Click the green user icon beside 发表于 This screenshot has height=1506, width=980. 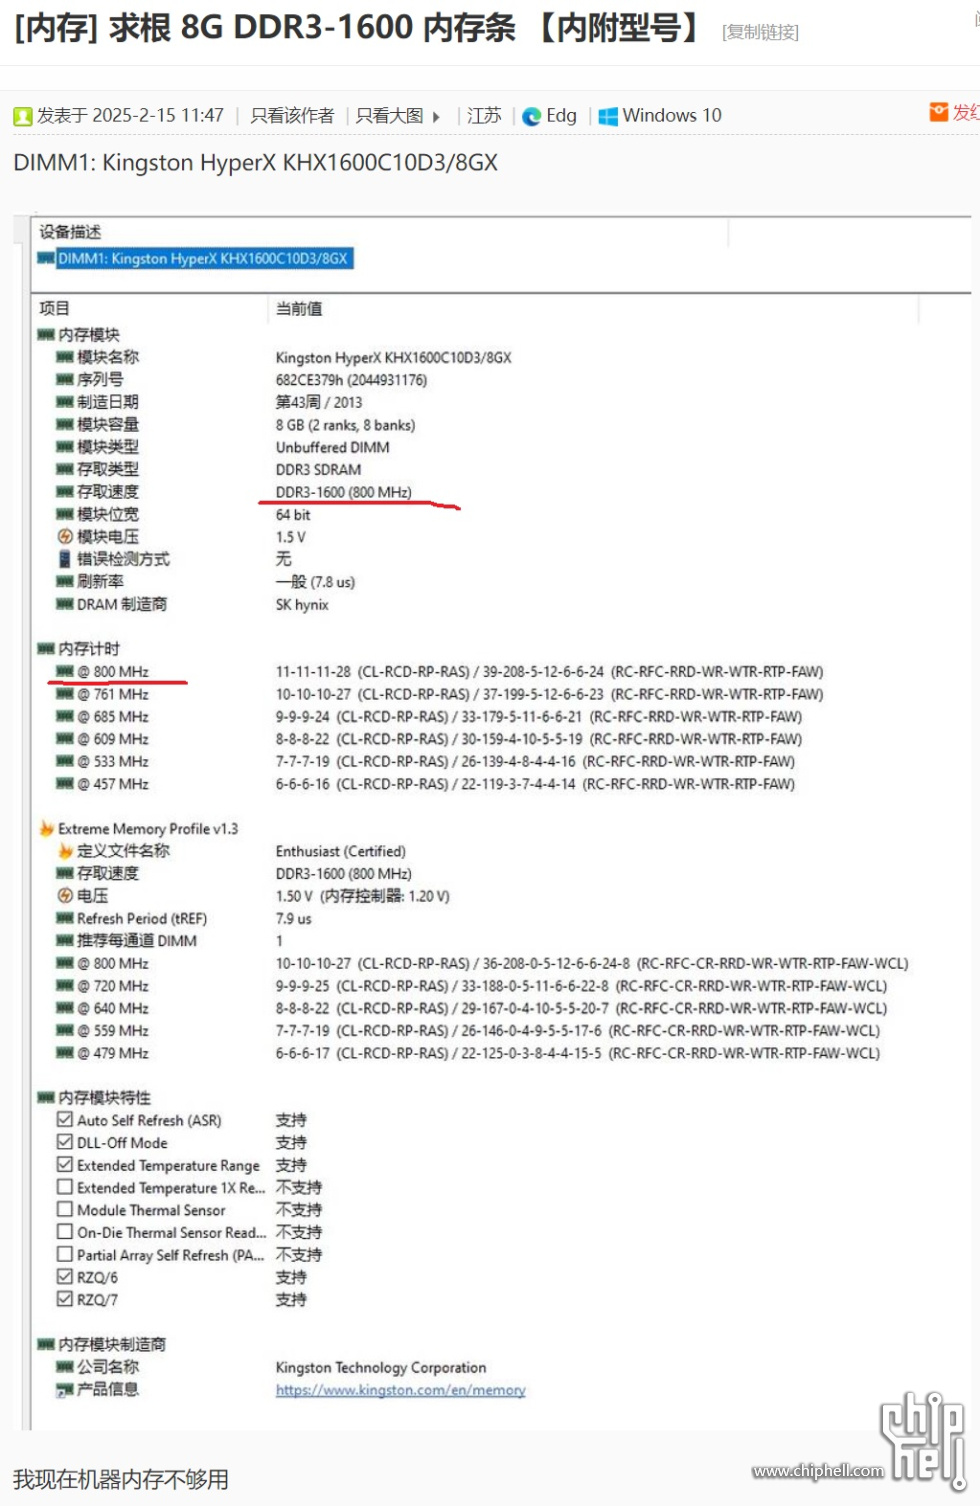point(23,116)
